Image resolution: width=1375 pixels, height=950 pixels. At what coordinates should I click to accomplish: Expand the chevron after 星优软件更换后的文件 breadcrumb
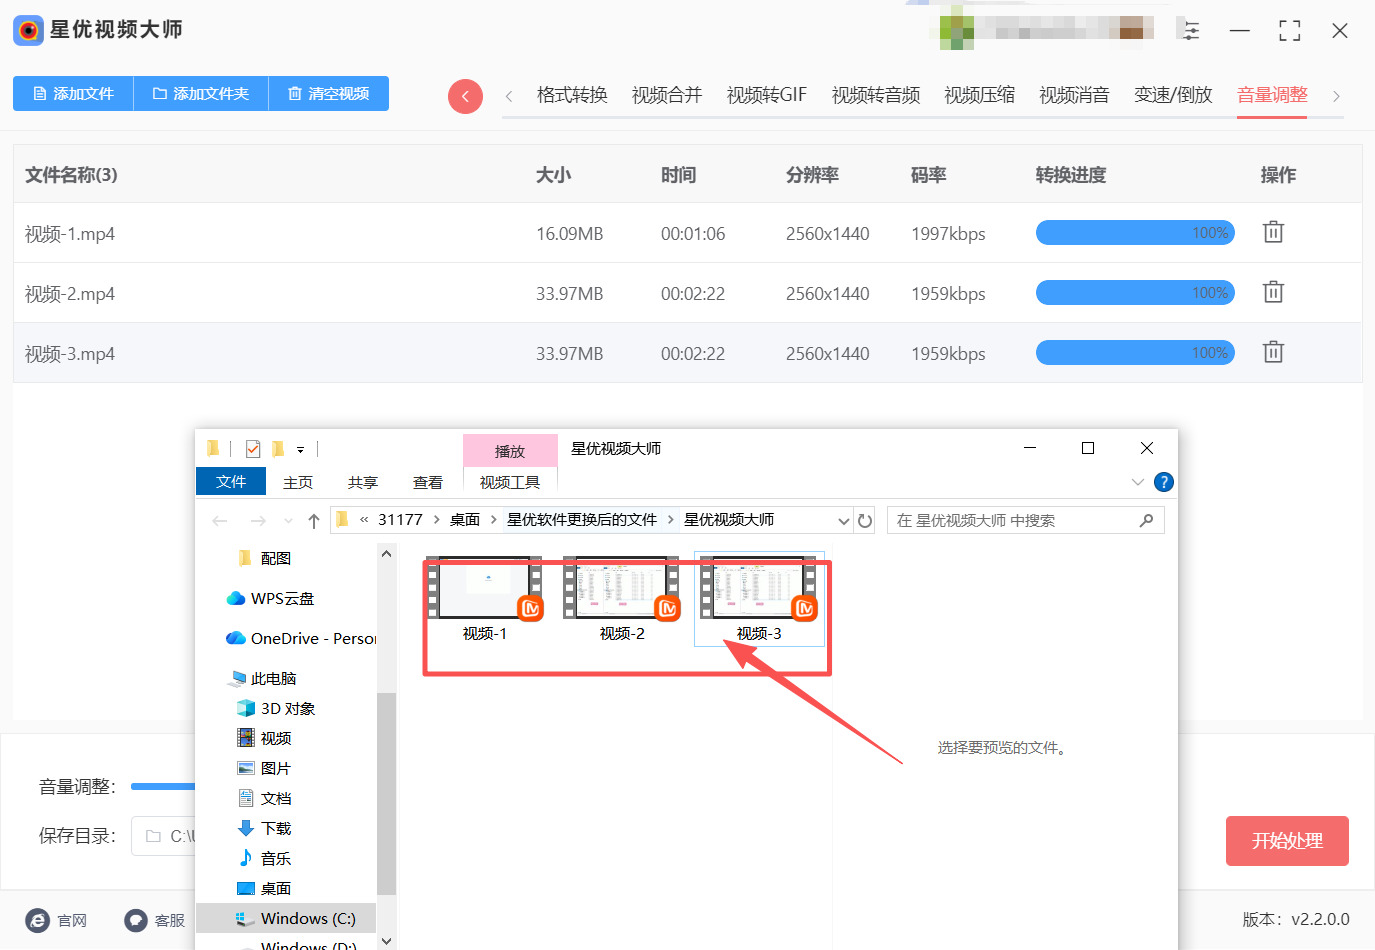click(670, 520)
